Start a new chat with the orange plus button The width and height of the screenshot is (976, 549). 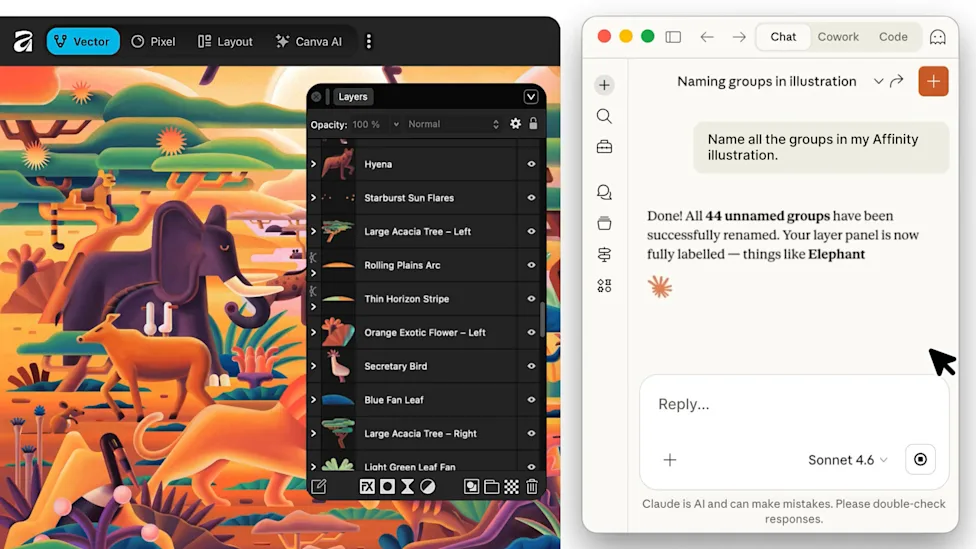933,82
